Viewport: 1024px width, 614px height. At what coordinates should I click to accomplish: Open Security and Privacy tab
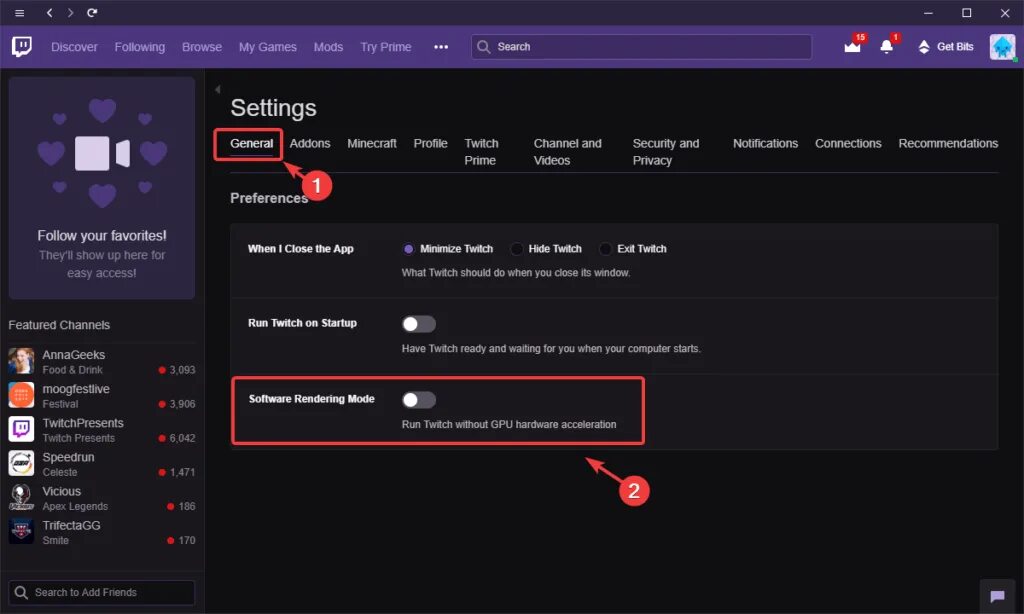665,152
